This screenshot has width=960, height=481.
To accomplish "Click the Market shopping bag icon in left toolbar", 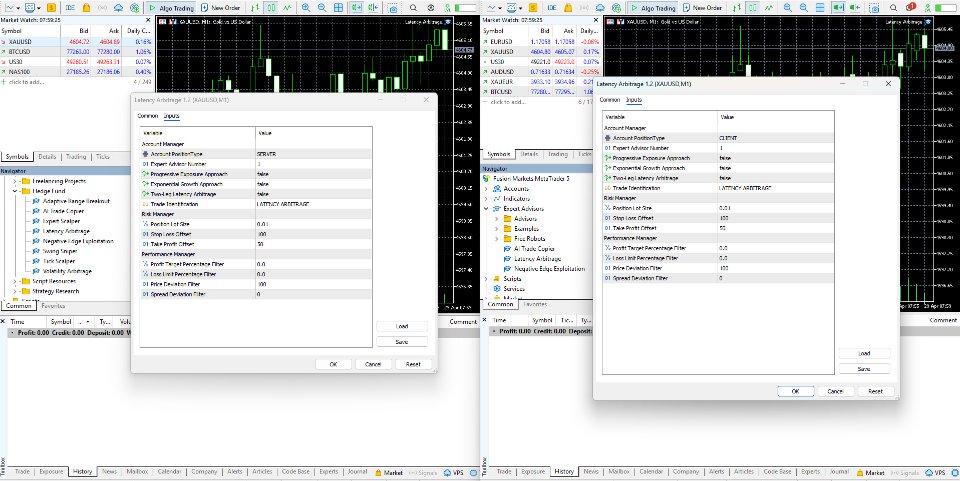I will (86, 8).
